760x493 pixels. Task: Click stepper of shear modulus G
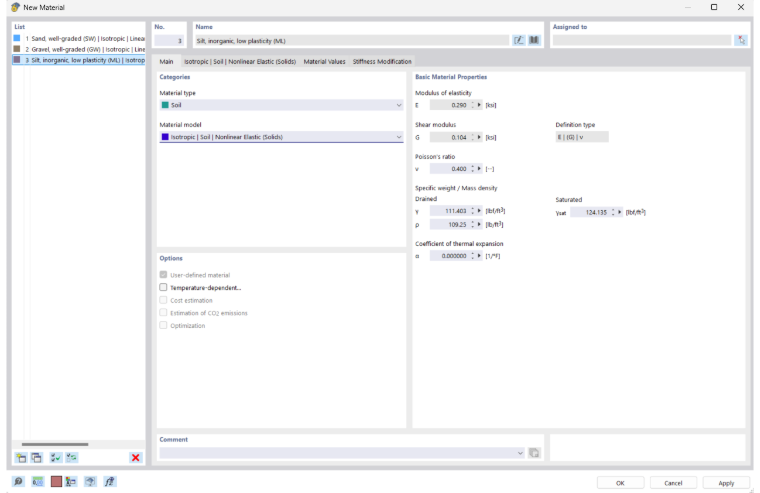[x=473, y=137]
